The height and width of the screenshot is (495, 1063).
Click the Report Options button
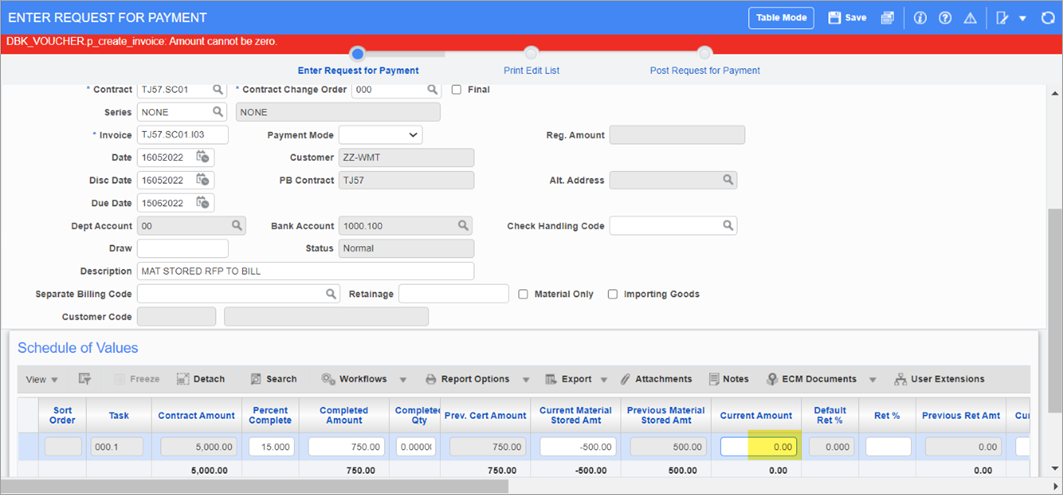point(467,379)
